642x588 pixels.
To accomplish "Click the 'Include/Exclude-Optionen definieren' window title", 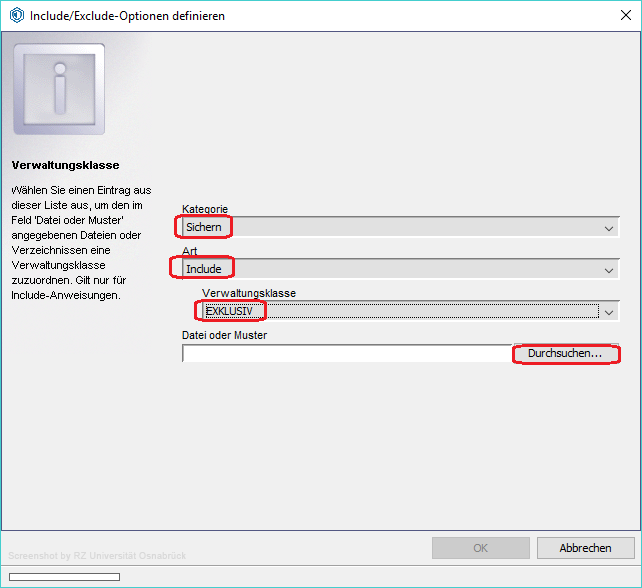I will (127, 16).
